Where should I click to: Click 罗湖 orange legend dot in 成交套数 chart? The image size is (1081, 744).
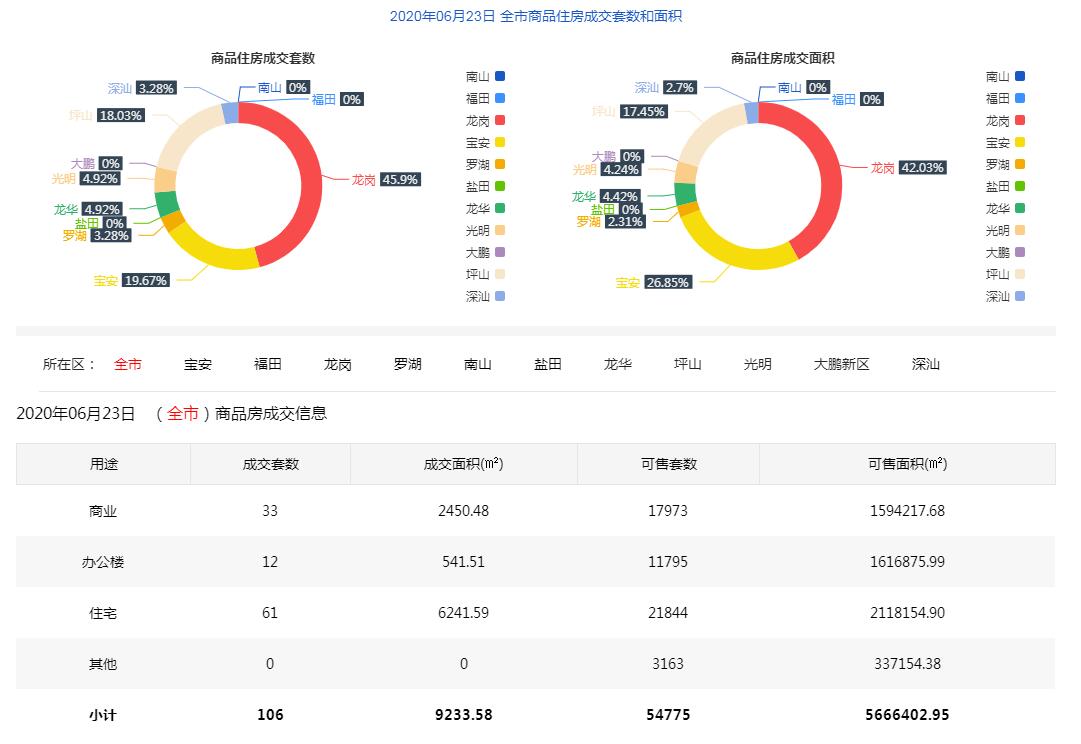[x=499, y=164]
